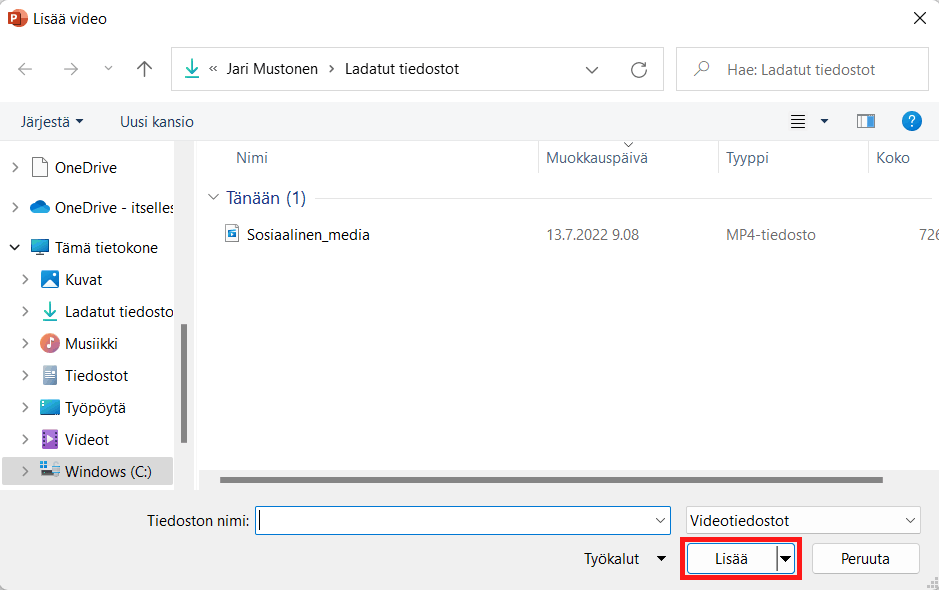
Task: Expand the OneDrive - itselle tree node
Action: tap(15, 207)
